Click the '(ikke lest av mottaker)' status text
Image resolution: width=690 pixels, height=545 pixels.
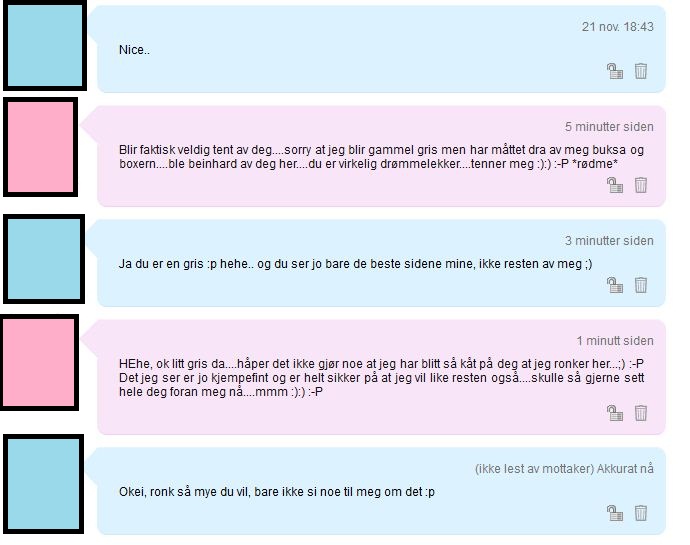(x=534, y=469)
